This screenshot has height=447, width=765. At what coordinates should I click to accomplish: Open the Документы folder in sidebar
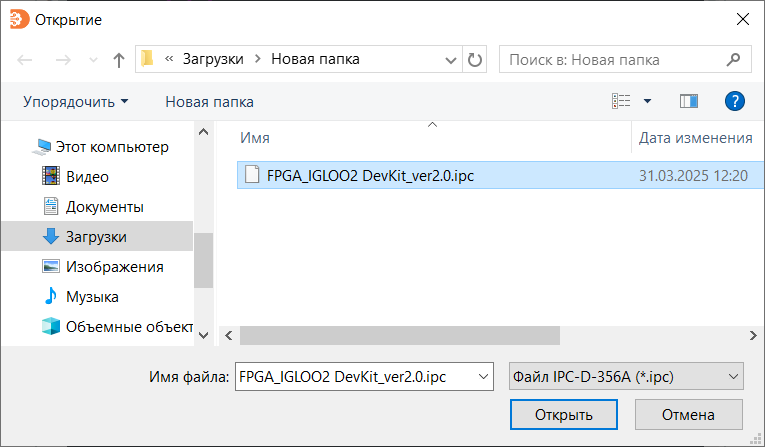(105, 207)
